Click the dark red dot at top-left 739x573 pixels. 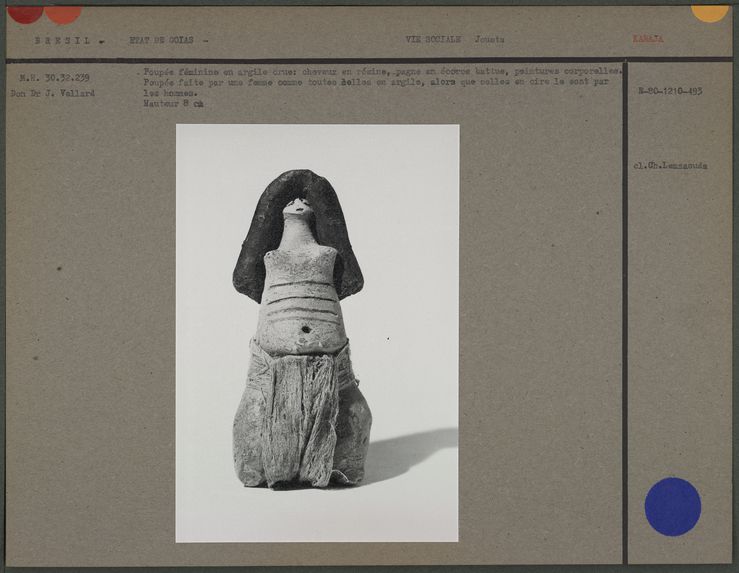[x=25, y=12]
